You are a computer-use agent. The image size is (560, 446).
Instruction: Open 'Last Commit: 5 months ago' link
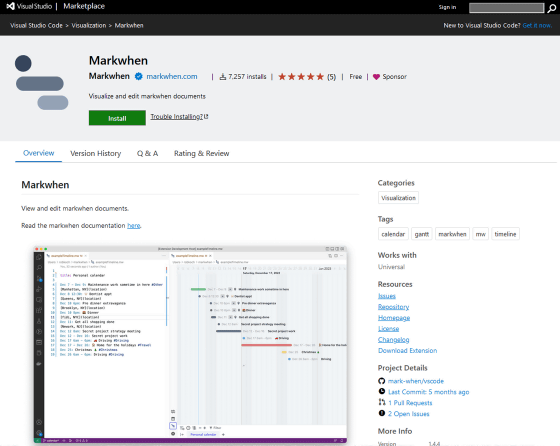[429, 392]
